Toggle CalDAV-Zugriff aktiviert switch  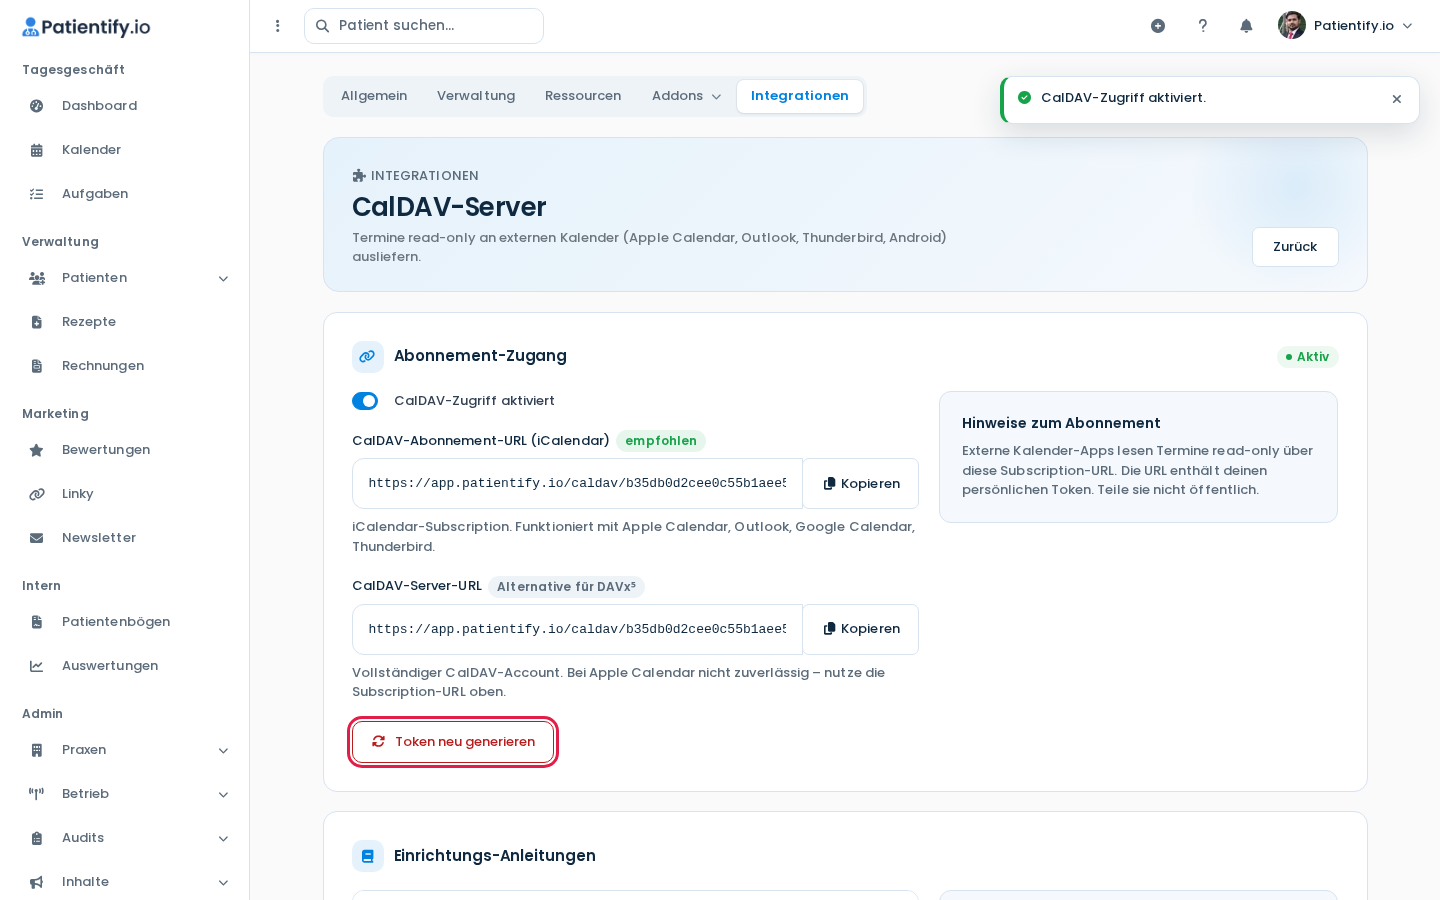pos(365,401)
